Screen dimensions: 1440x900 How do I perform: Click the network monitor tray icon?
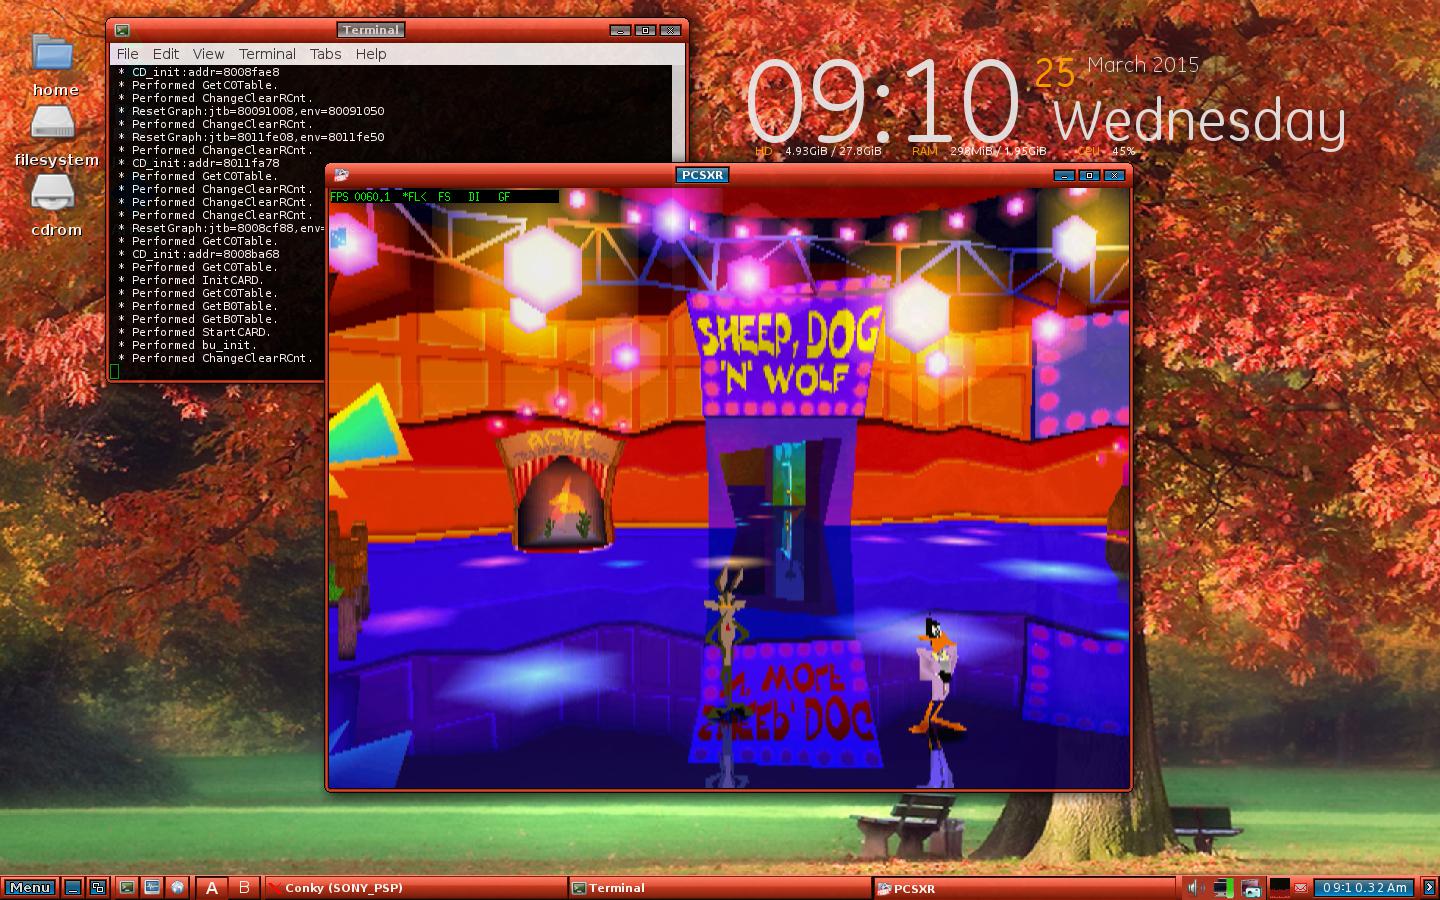click(1223, 887)
